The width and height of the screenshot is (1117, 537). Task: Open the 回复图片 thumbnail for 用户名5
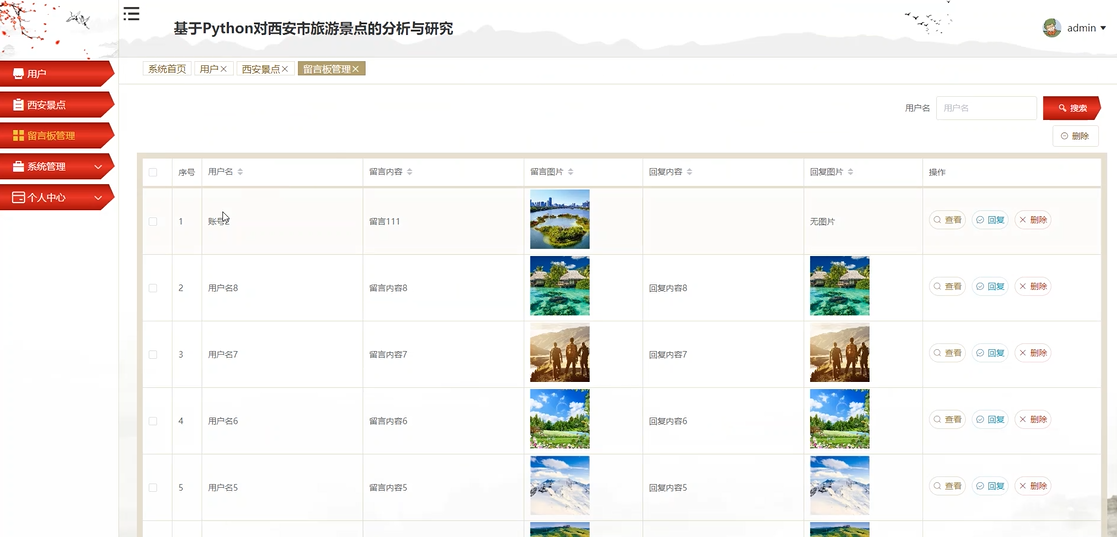tap(840, 486)
